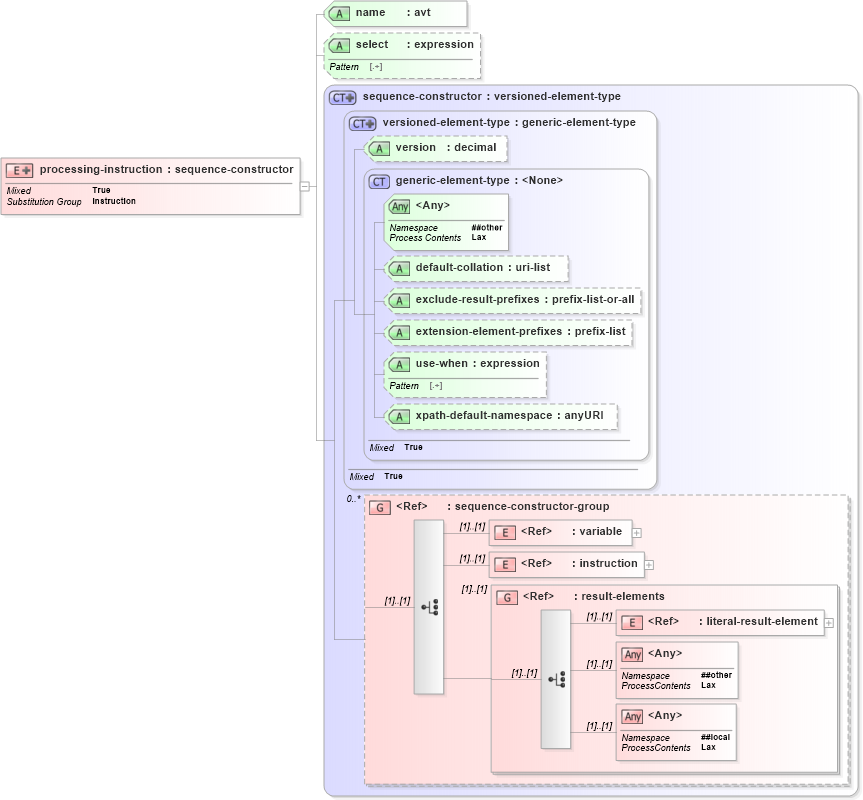
Task: Click the A icon on the name attribute
Action: pyautogui.click(x=339, y=13)
